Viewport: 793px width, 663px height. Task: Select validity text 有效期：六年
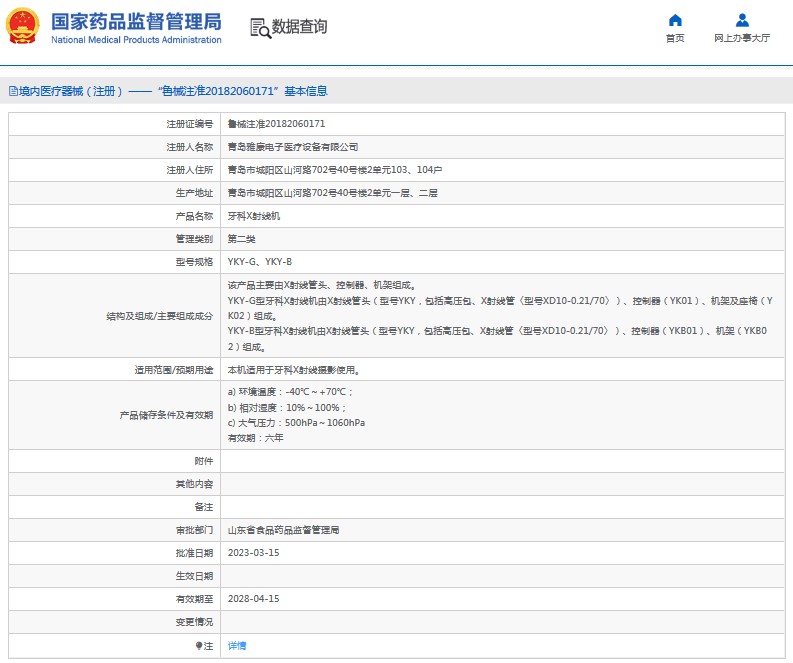(255, 438)
